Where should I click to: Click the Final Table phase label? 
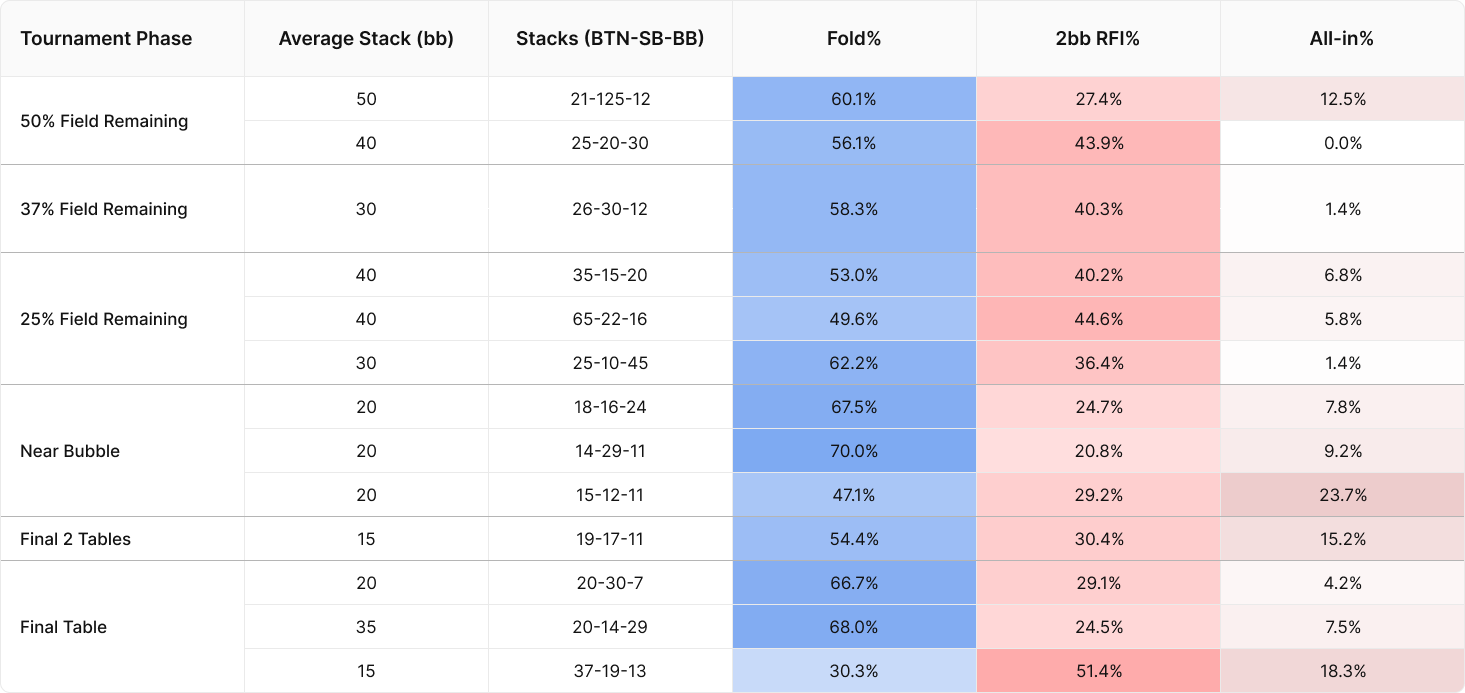[64, 627]
